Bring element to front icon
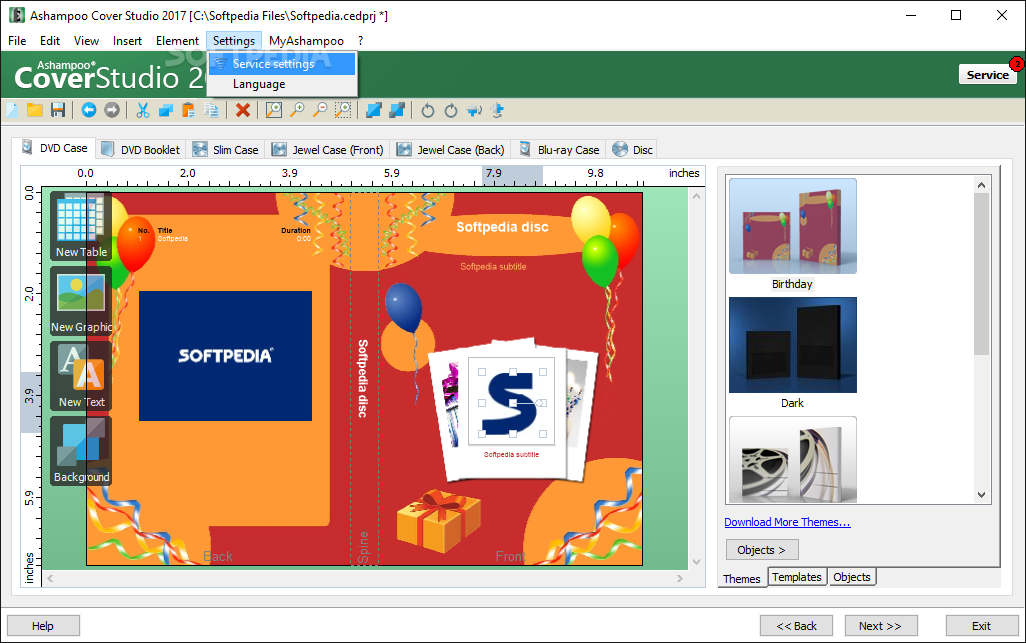1026x643 pixels. point(374,110)
